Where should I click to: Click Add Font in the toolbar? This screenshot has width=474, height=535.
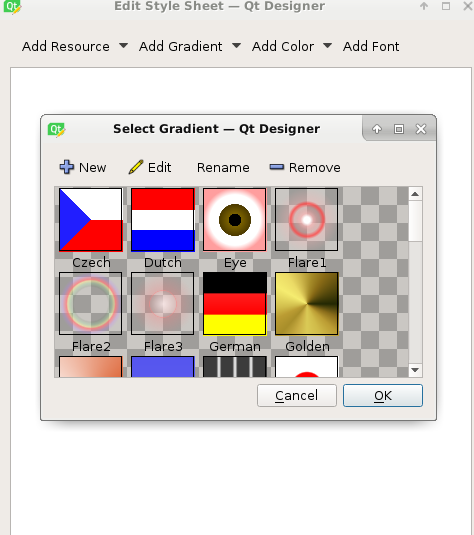click(371, 46)
